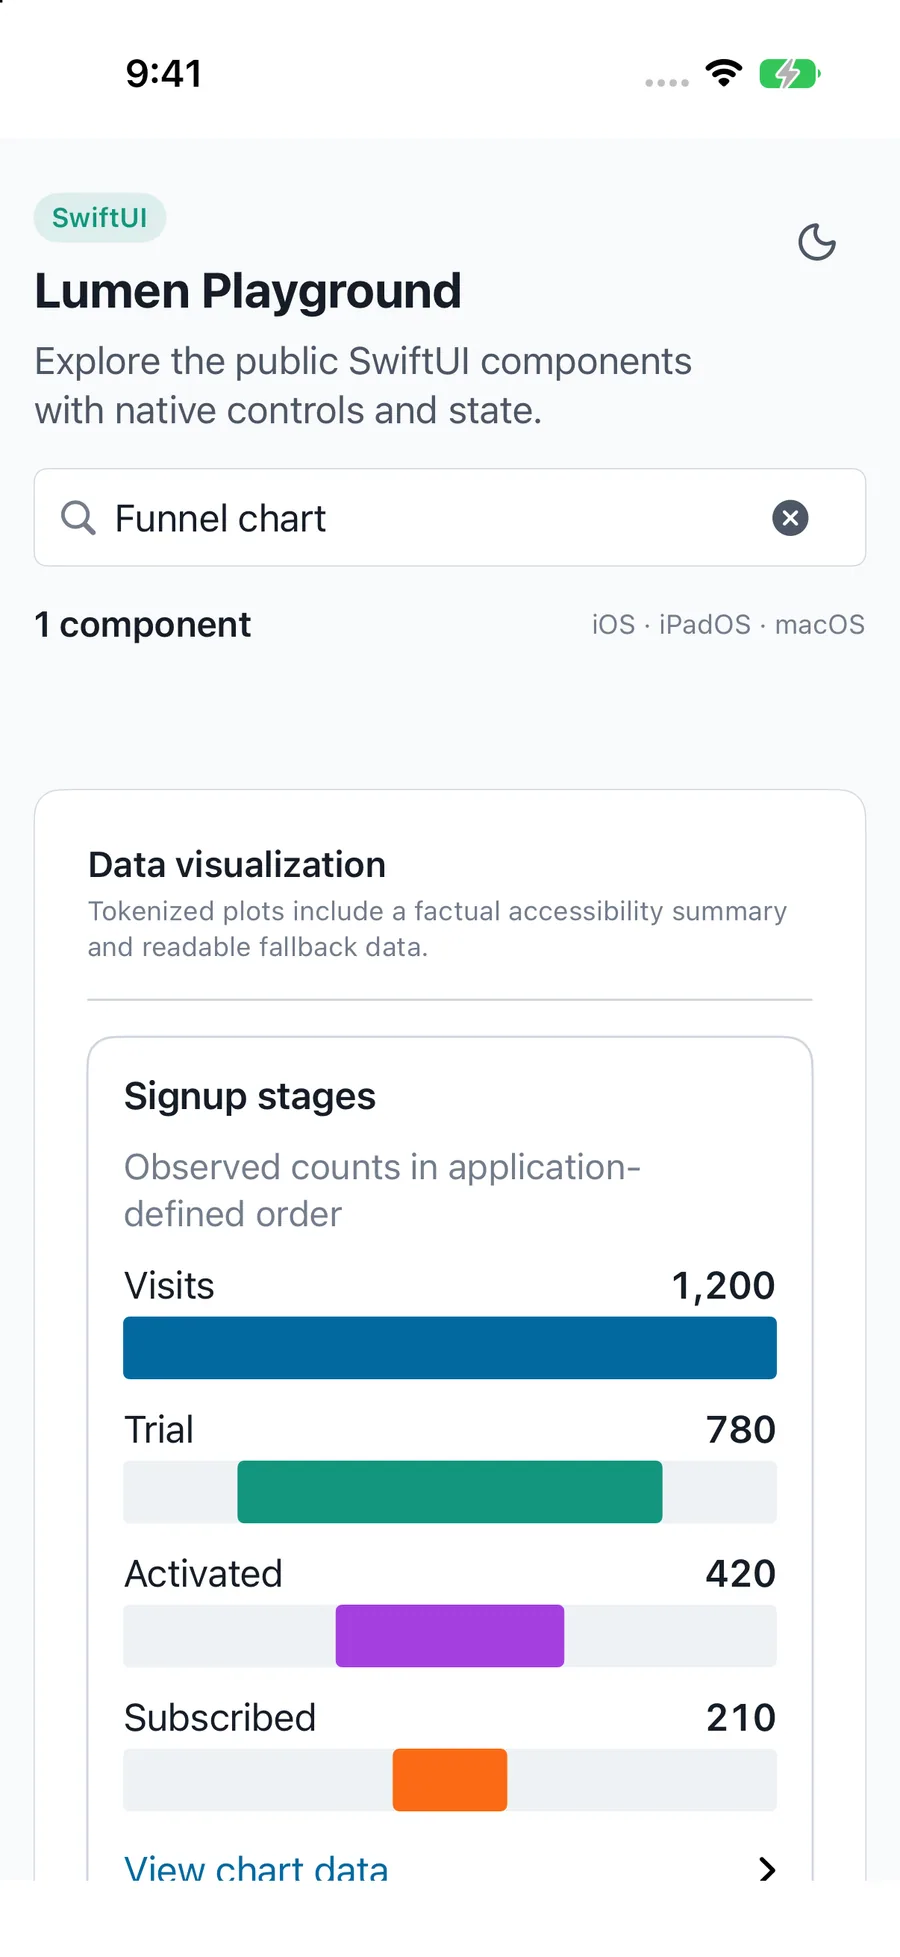
Task: Click the Subscribed stage label
Action: [220, 1718]
